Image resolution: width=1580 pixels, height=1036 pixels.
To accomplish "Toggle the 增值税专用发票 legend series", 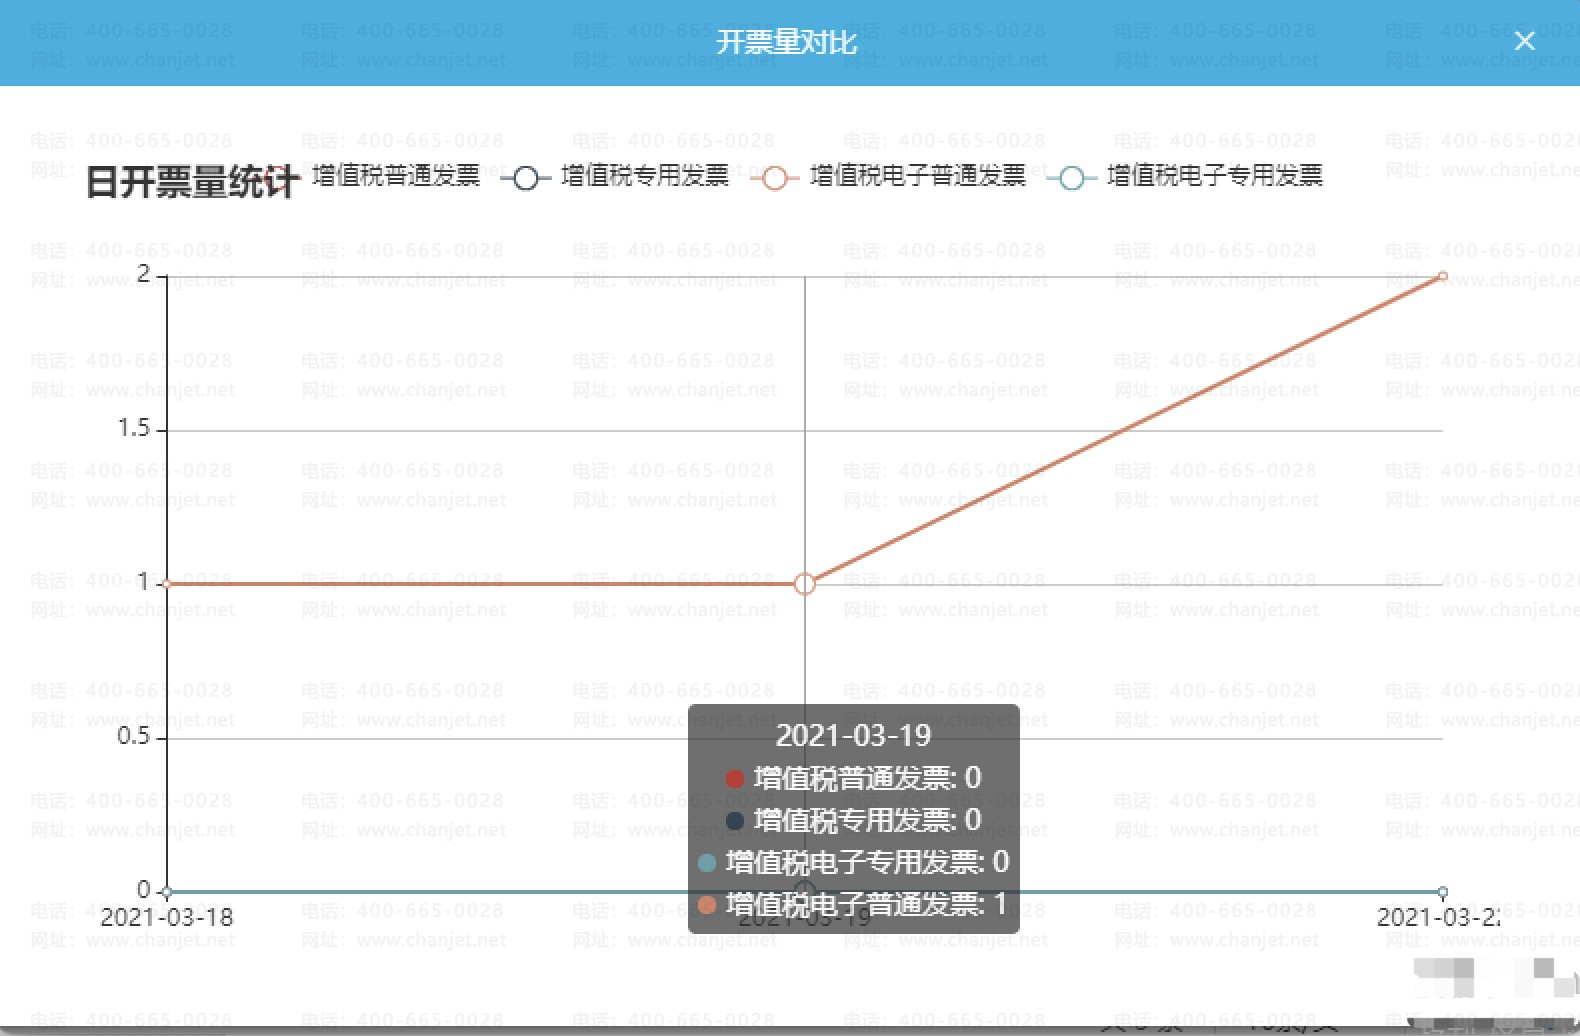I will [616, 177].
